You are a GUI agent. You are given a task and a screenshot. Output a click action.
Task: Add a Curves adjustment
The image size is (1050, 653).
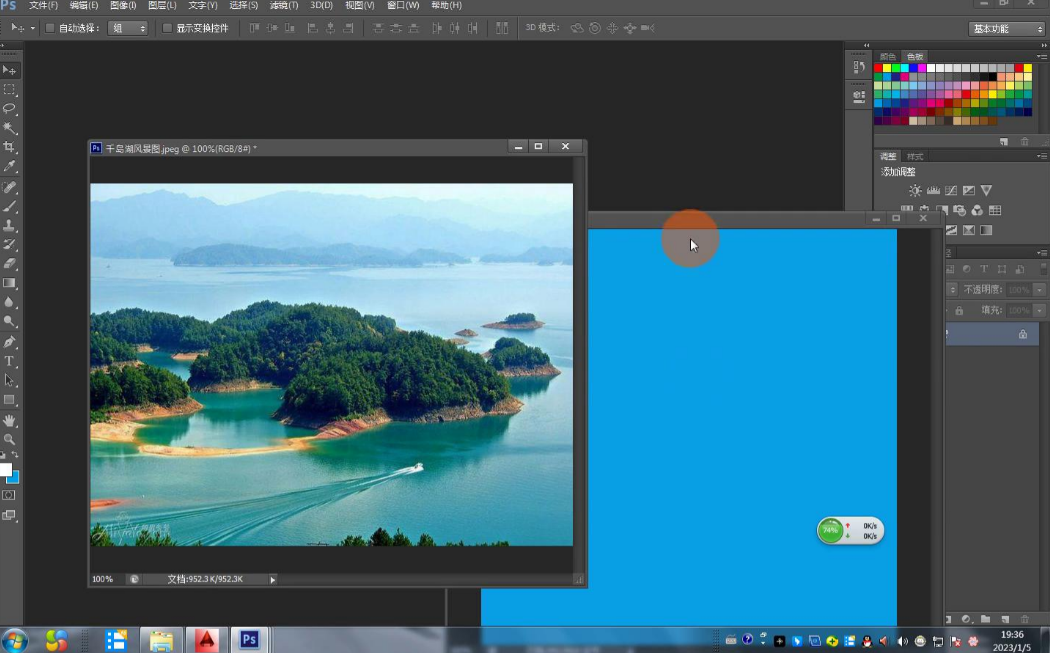coord(951,191)
